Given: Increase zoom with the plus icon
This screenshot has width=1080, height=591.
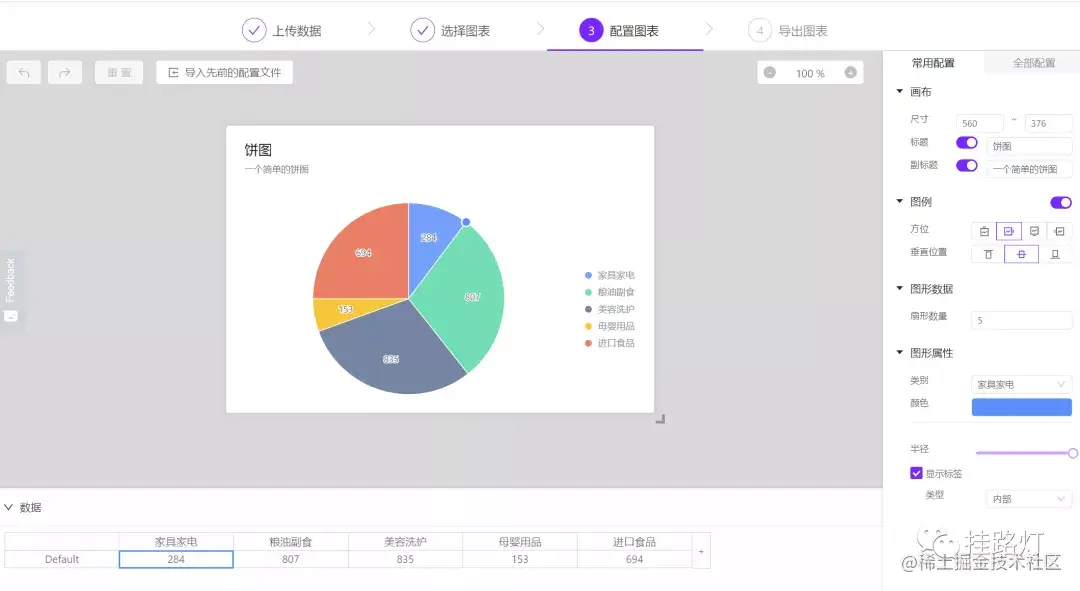Looking at the screenshot, I should coord(851,72).
